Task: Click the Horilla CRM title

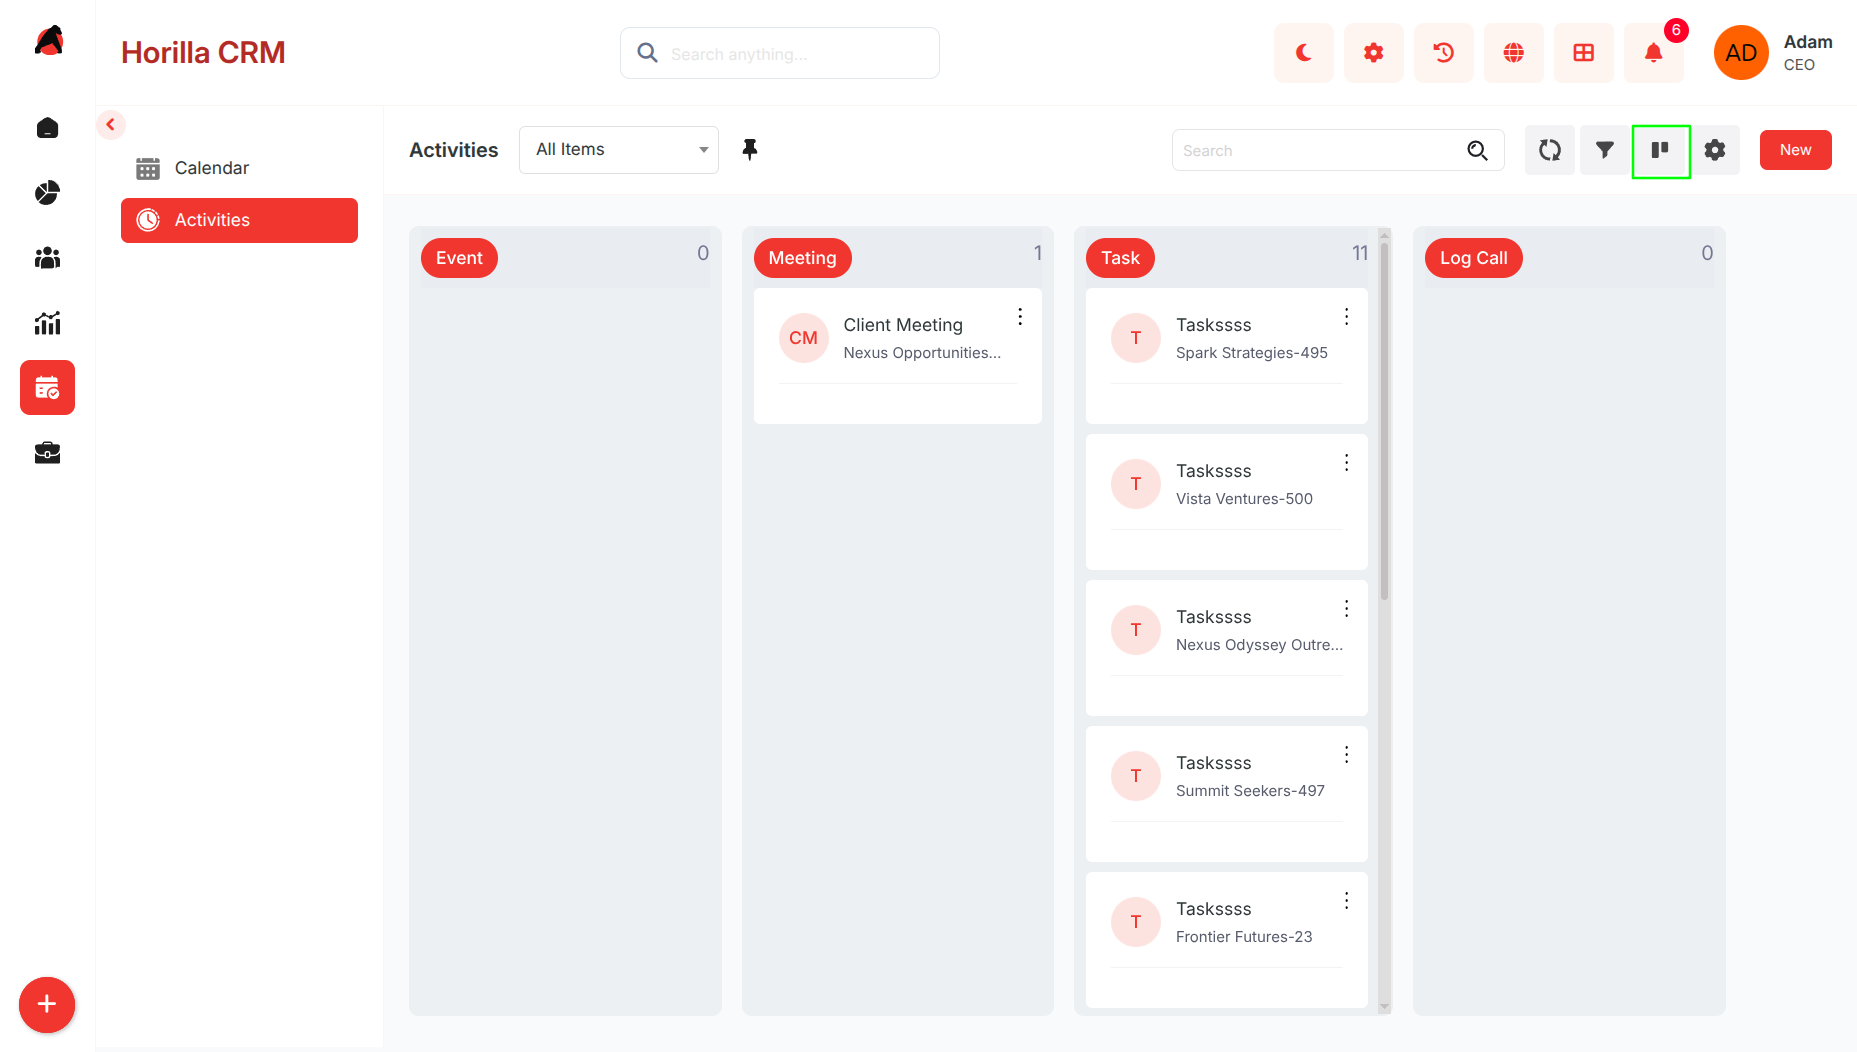Action: tap(203, 53)
